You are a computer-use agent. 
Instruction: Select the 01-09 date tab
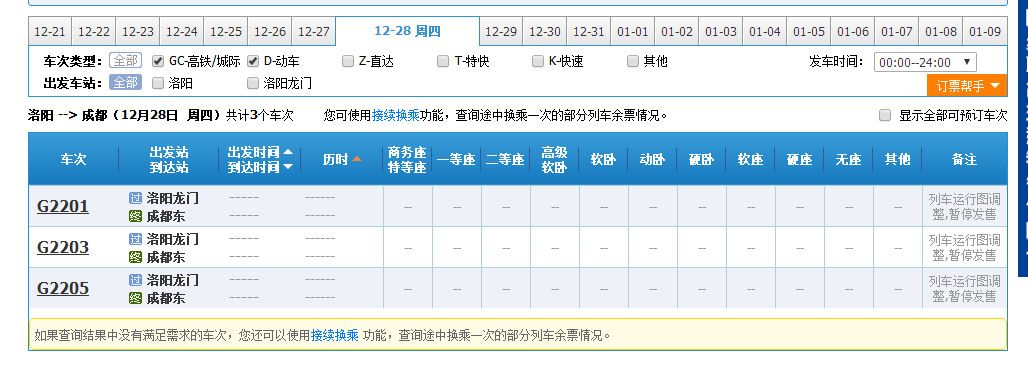point(985,31)
